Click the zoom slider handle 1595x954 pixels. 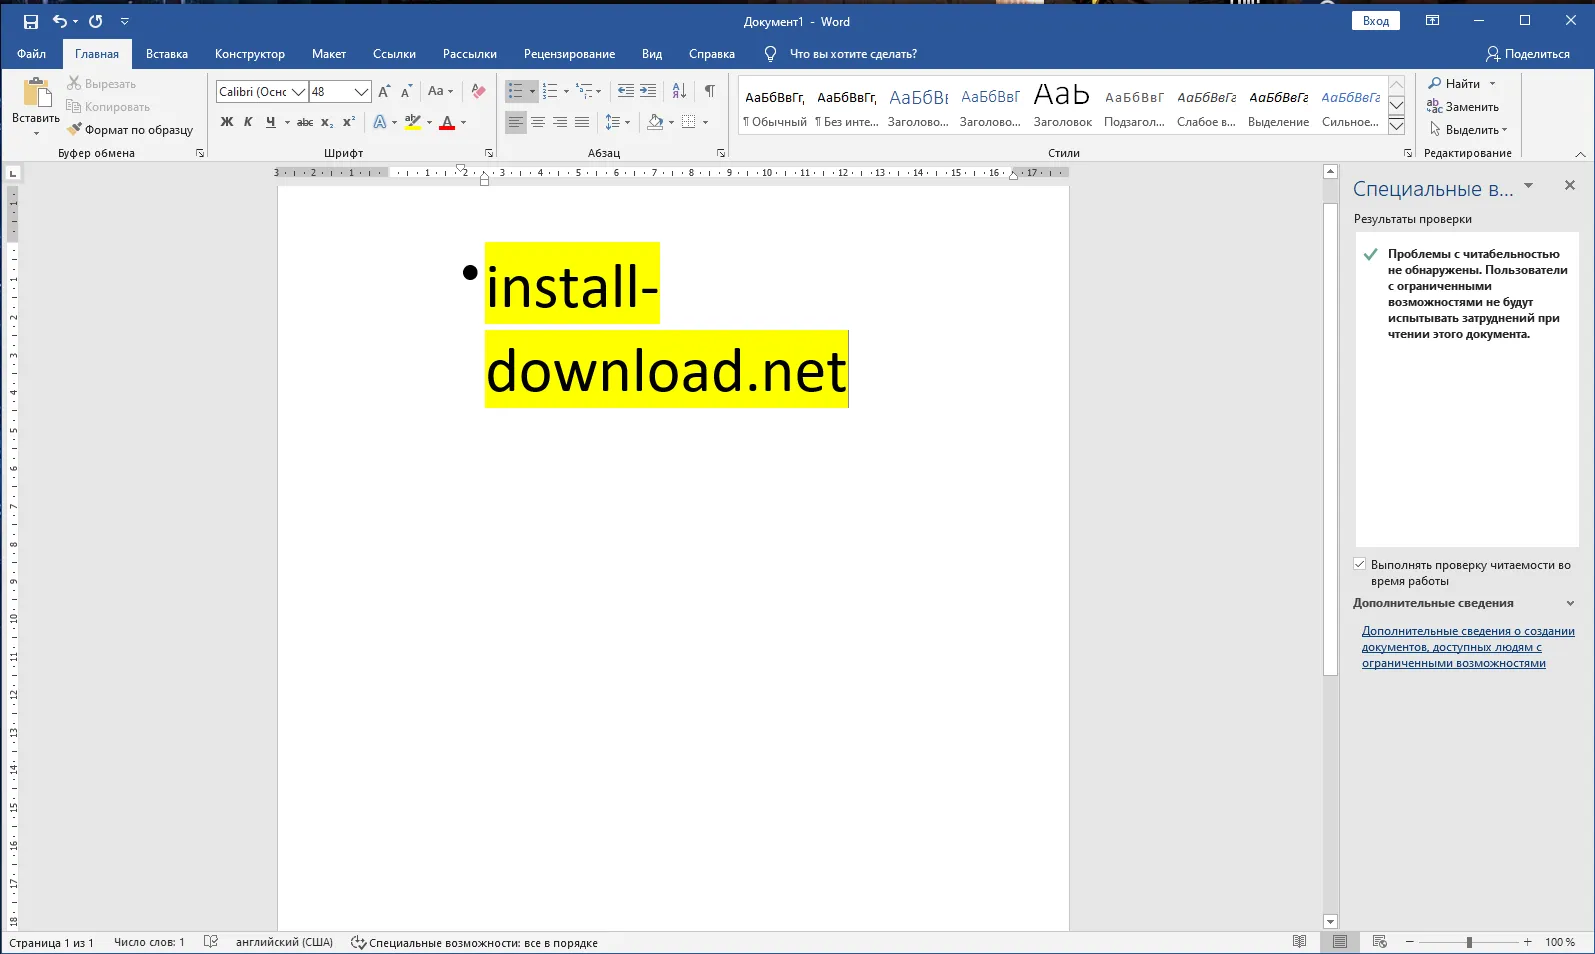(x=1469, y=942)
